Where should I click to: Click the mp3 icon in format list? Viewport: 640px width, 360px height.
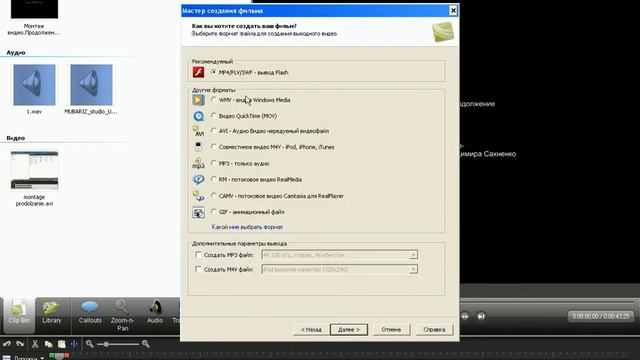coord(198,163)
